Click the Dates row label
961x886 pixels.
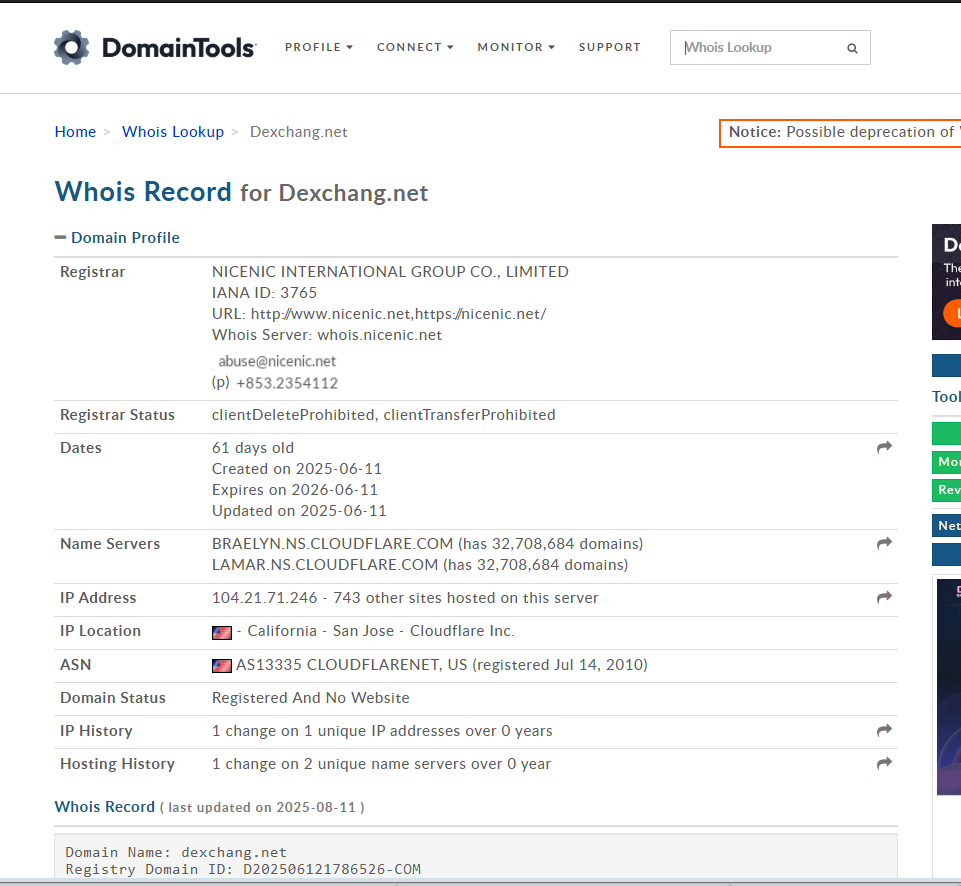(x=81, y=448)
